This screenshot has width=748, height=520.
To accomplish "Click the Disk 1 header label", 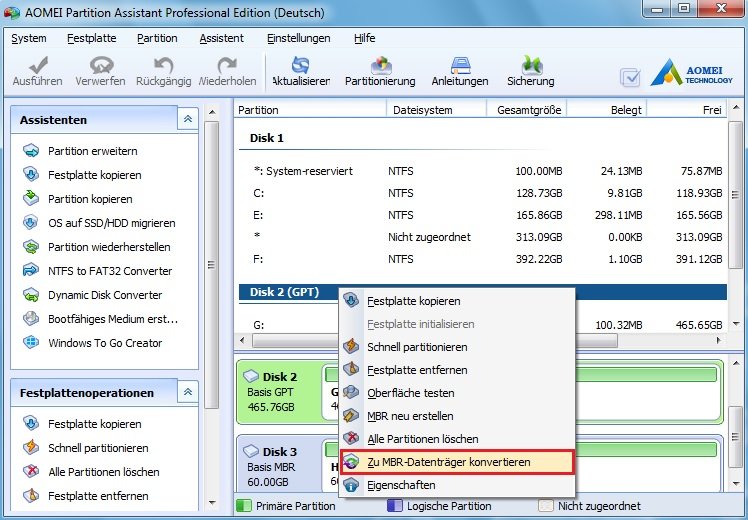I will click(x=267, y=138).
